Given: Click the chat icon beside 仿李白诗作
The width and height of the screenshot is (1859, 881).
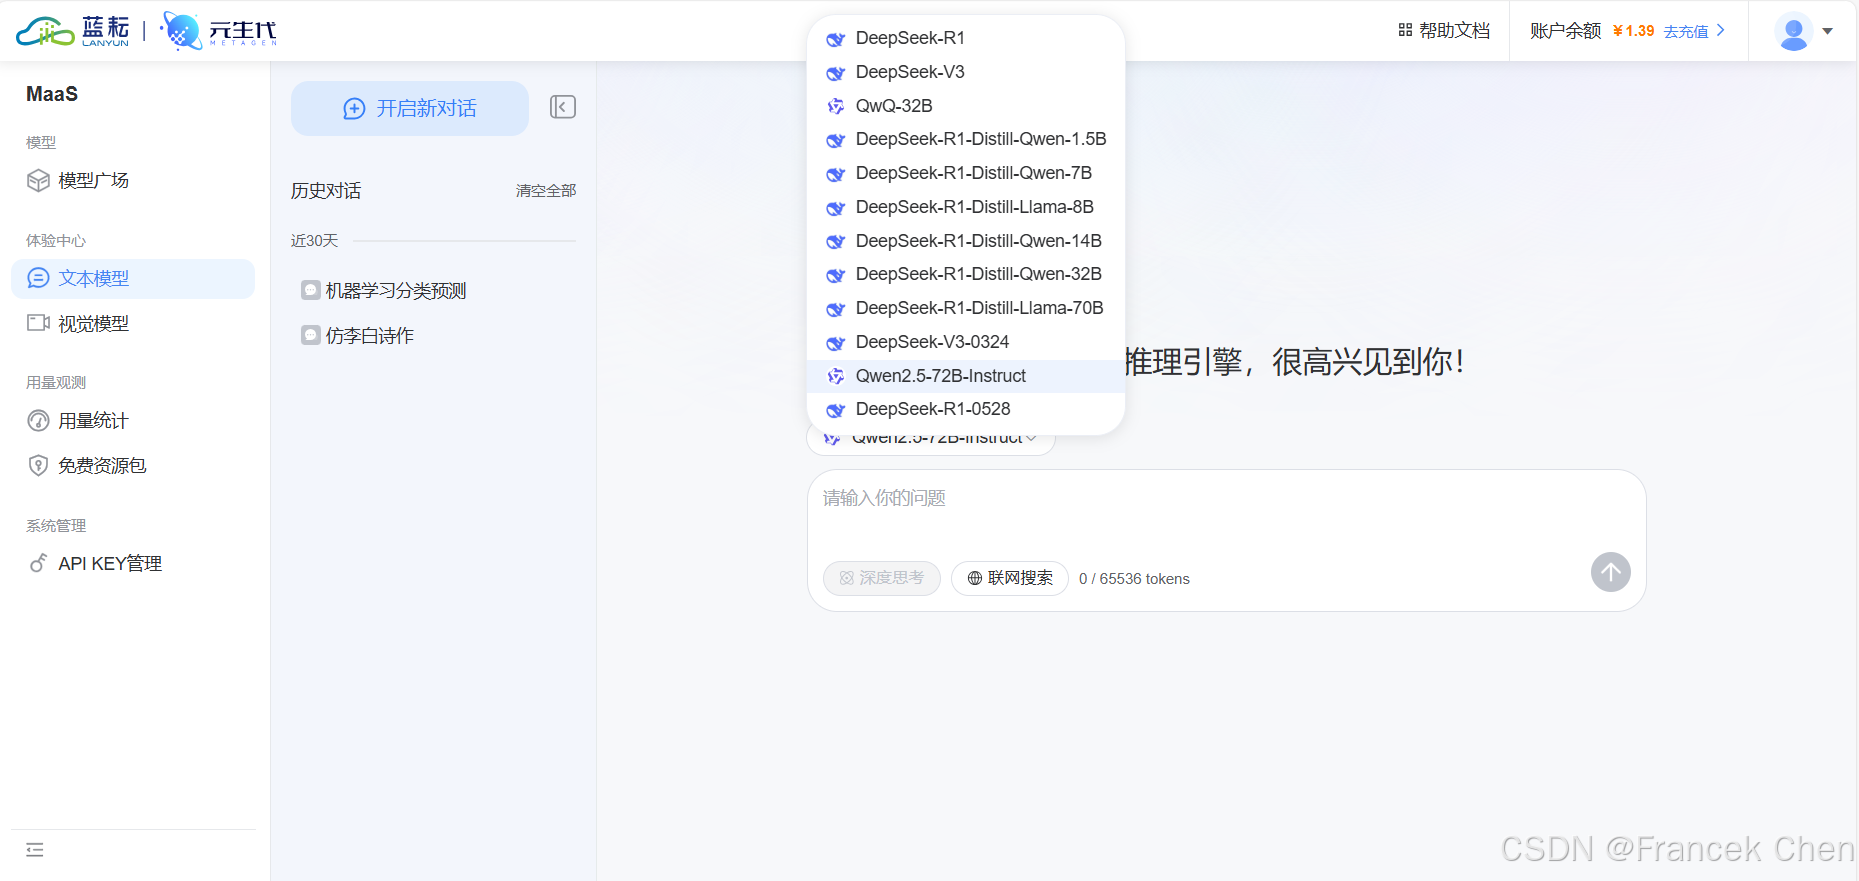Looking at the screenshot, I should (x=311, y=335).
